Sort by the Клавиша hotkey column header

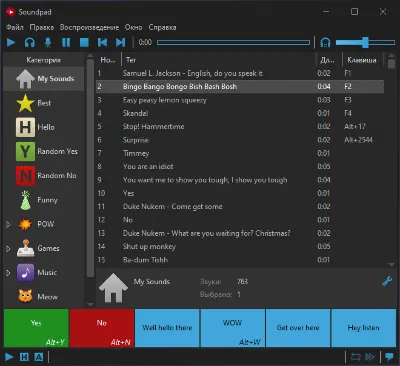coord(363,60)
